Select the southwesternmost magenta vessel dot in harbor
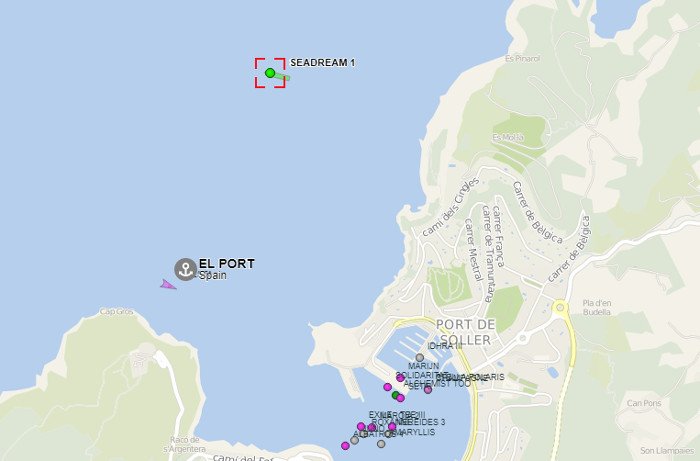Viewport: 700px width, 461px height. coord(345,445)
